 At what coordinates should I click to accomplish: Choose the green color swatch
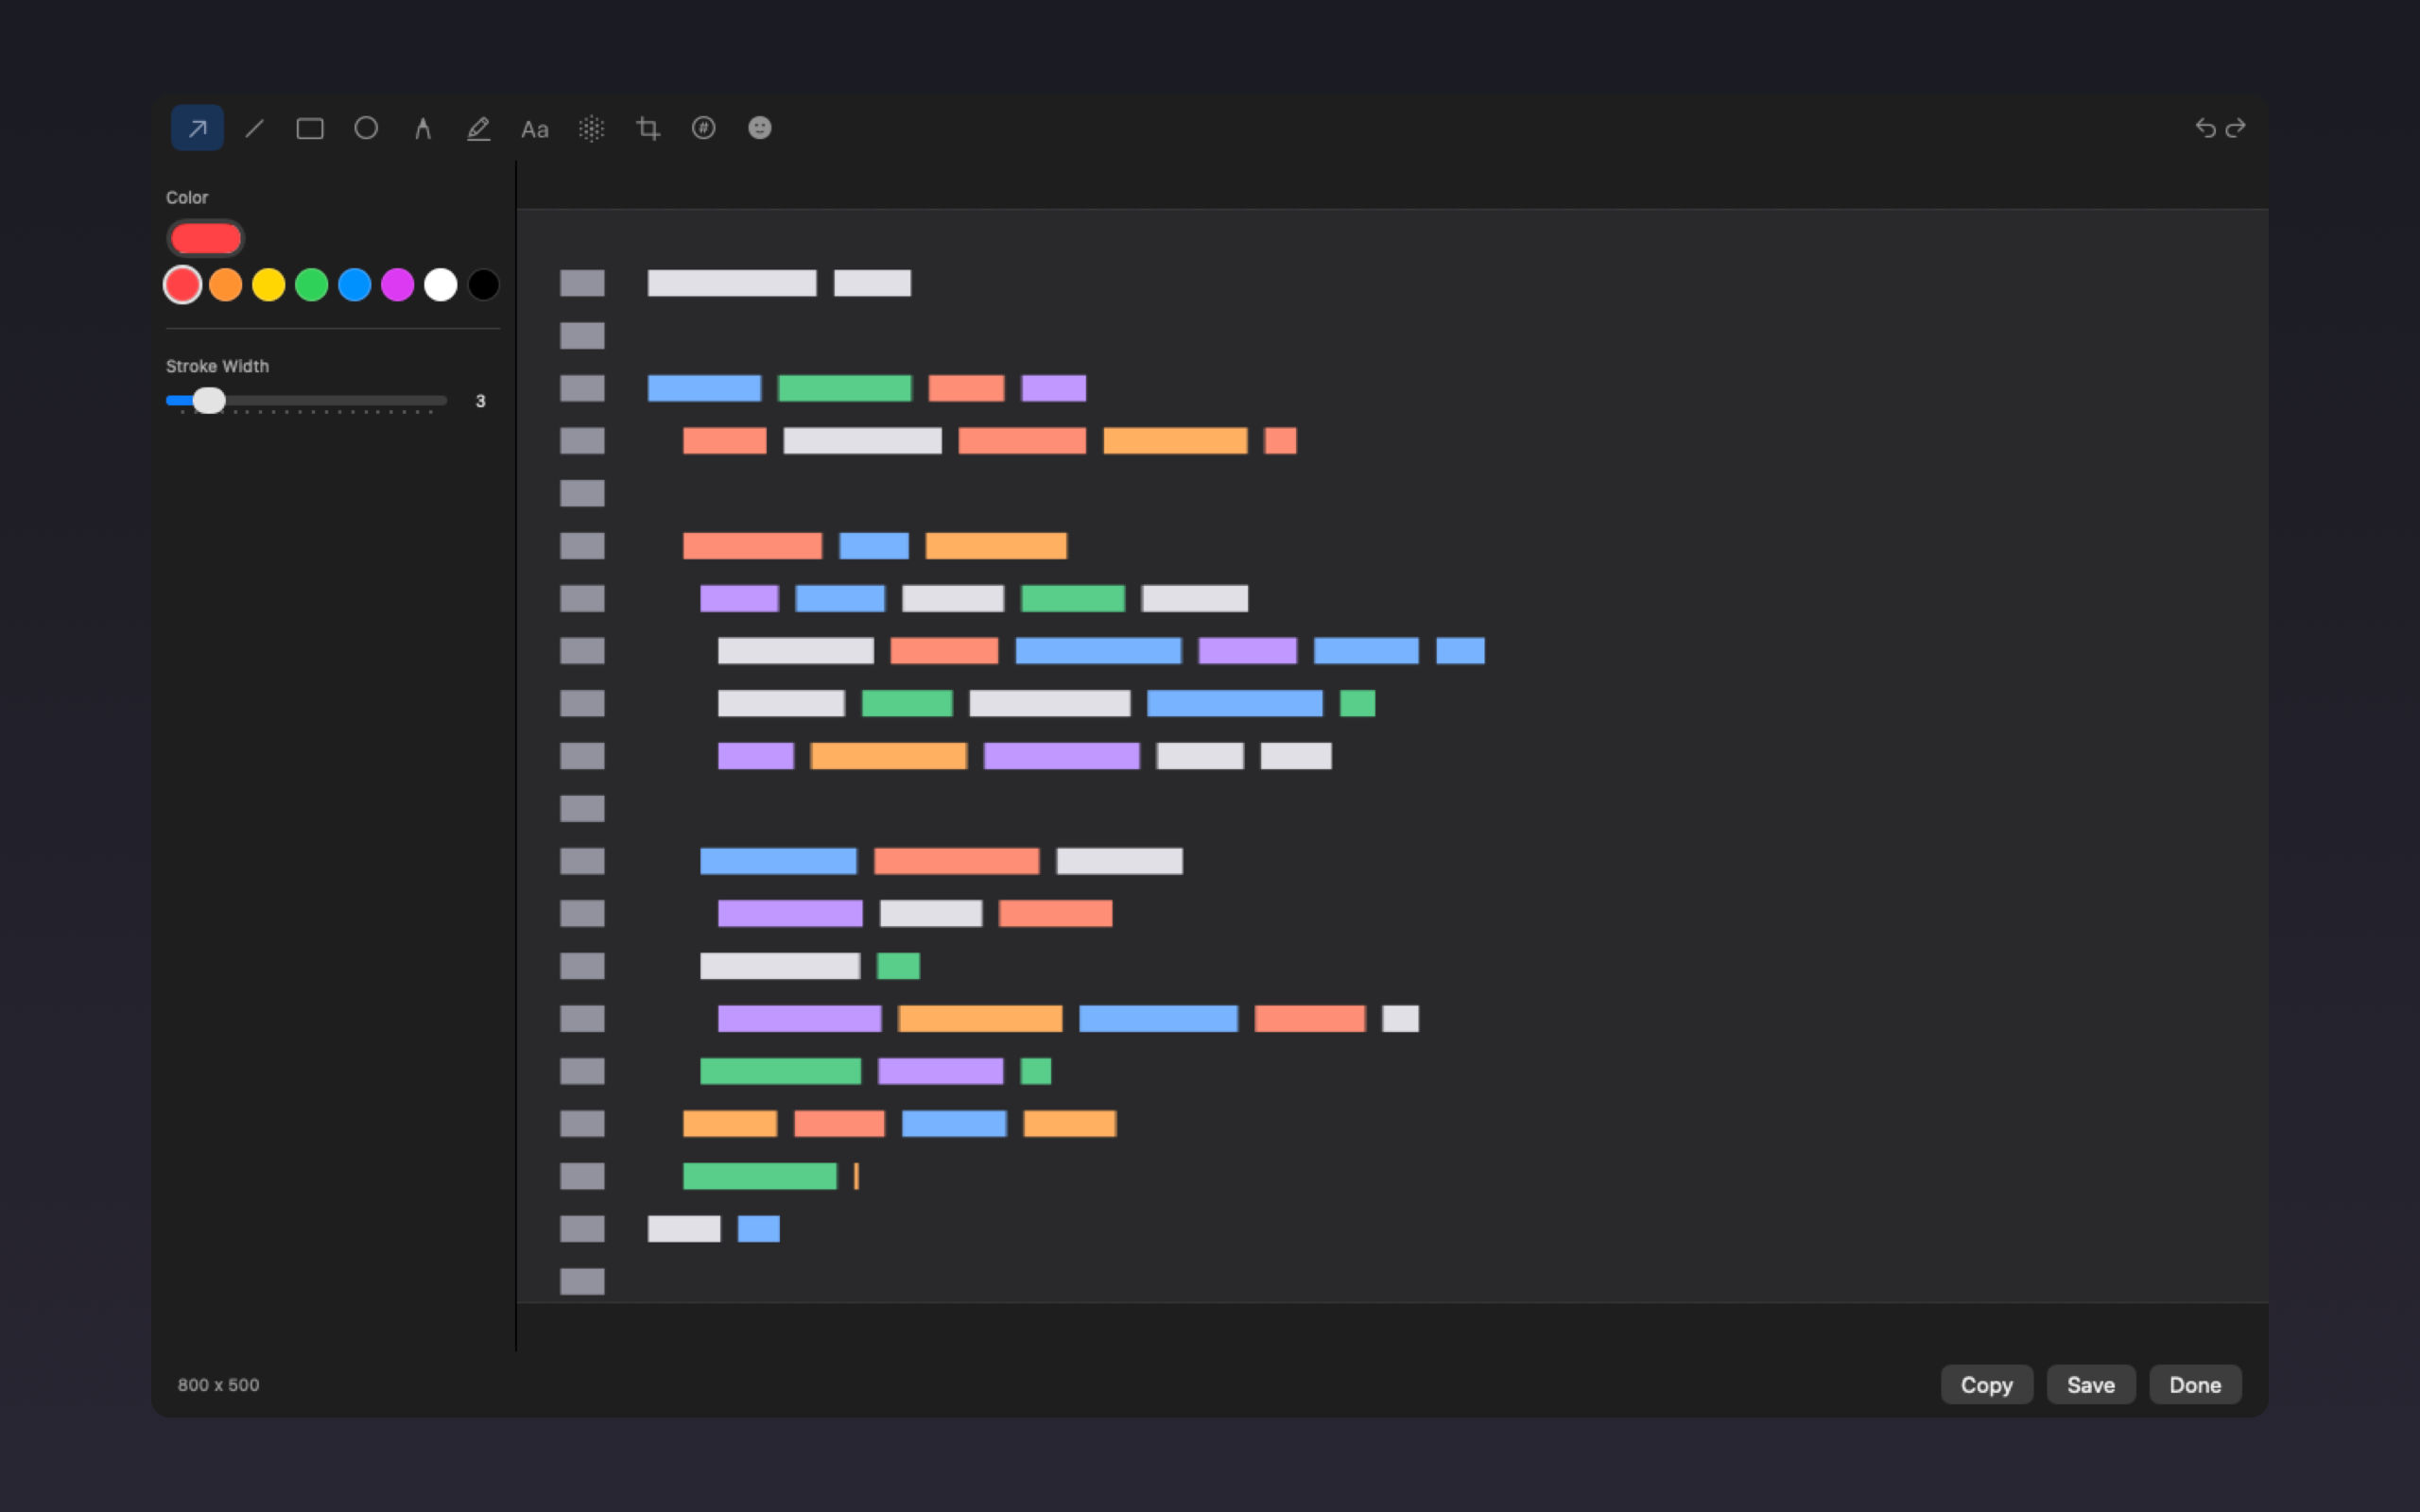click(312, 285)
